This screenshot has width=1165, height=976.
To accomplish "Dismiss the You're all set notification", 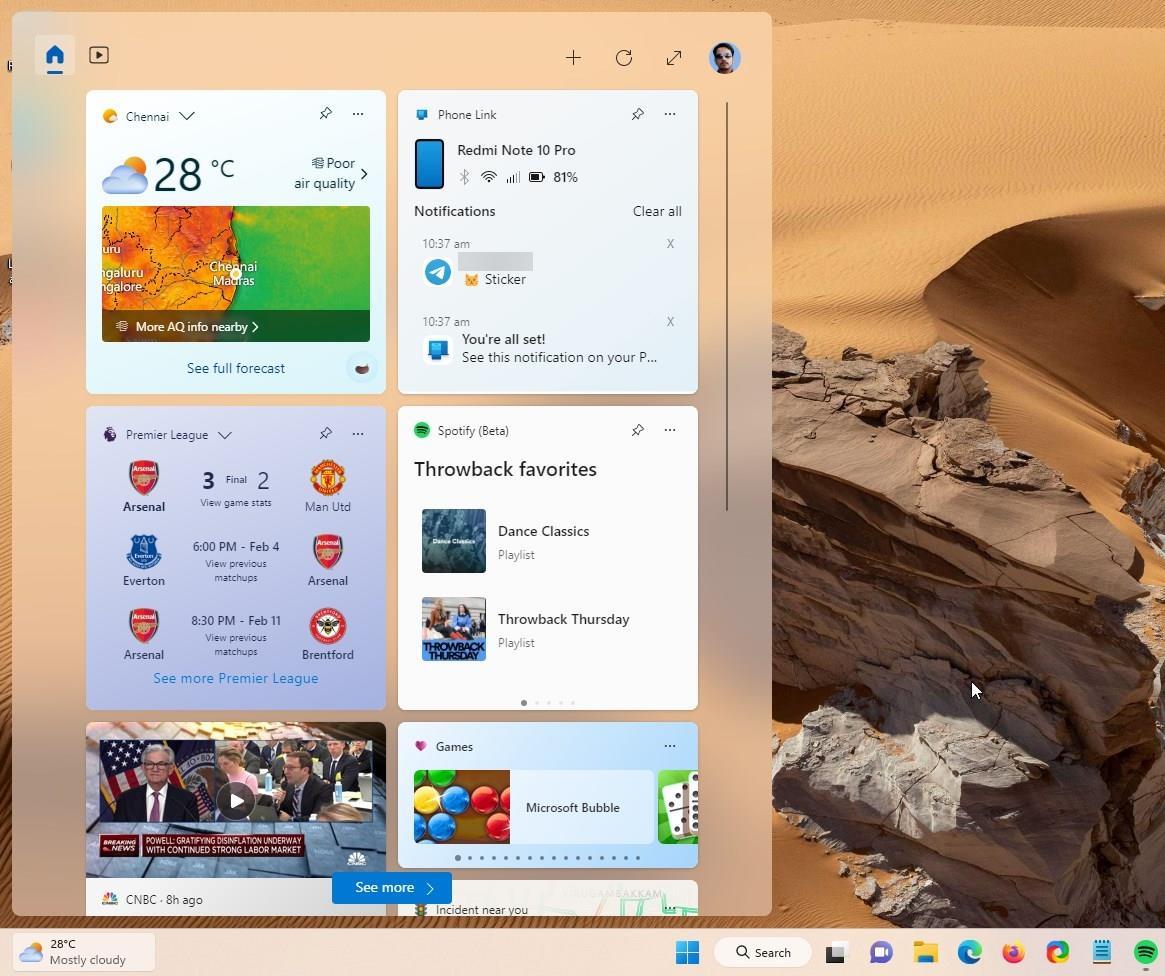I will 670,322.
